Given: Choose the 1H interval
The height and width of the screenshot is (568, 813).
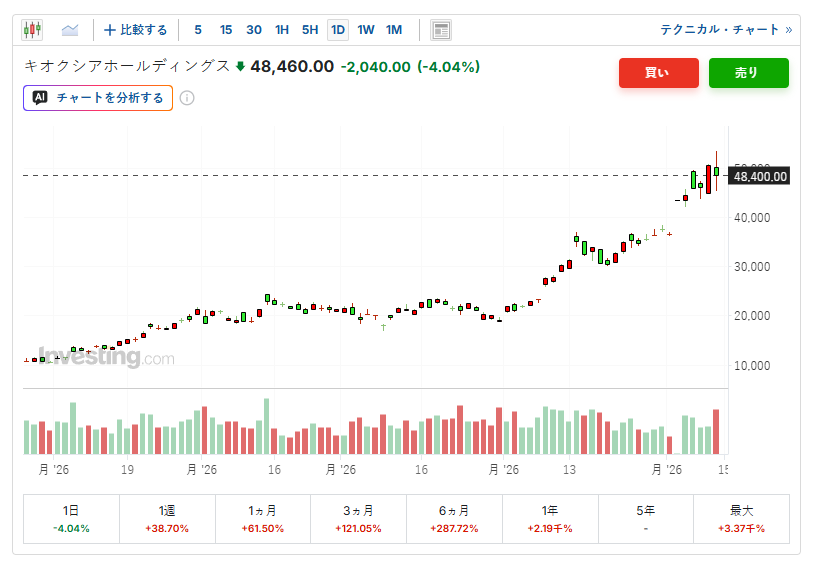Looking at the screenshot, I should (x=282, y=30).
